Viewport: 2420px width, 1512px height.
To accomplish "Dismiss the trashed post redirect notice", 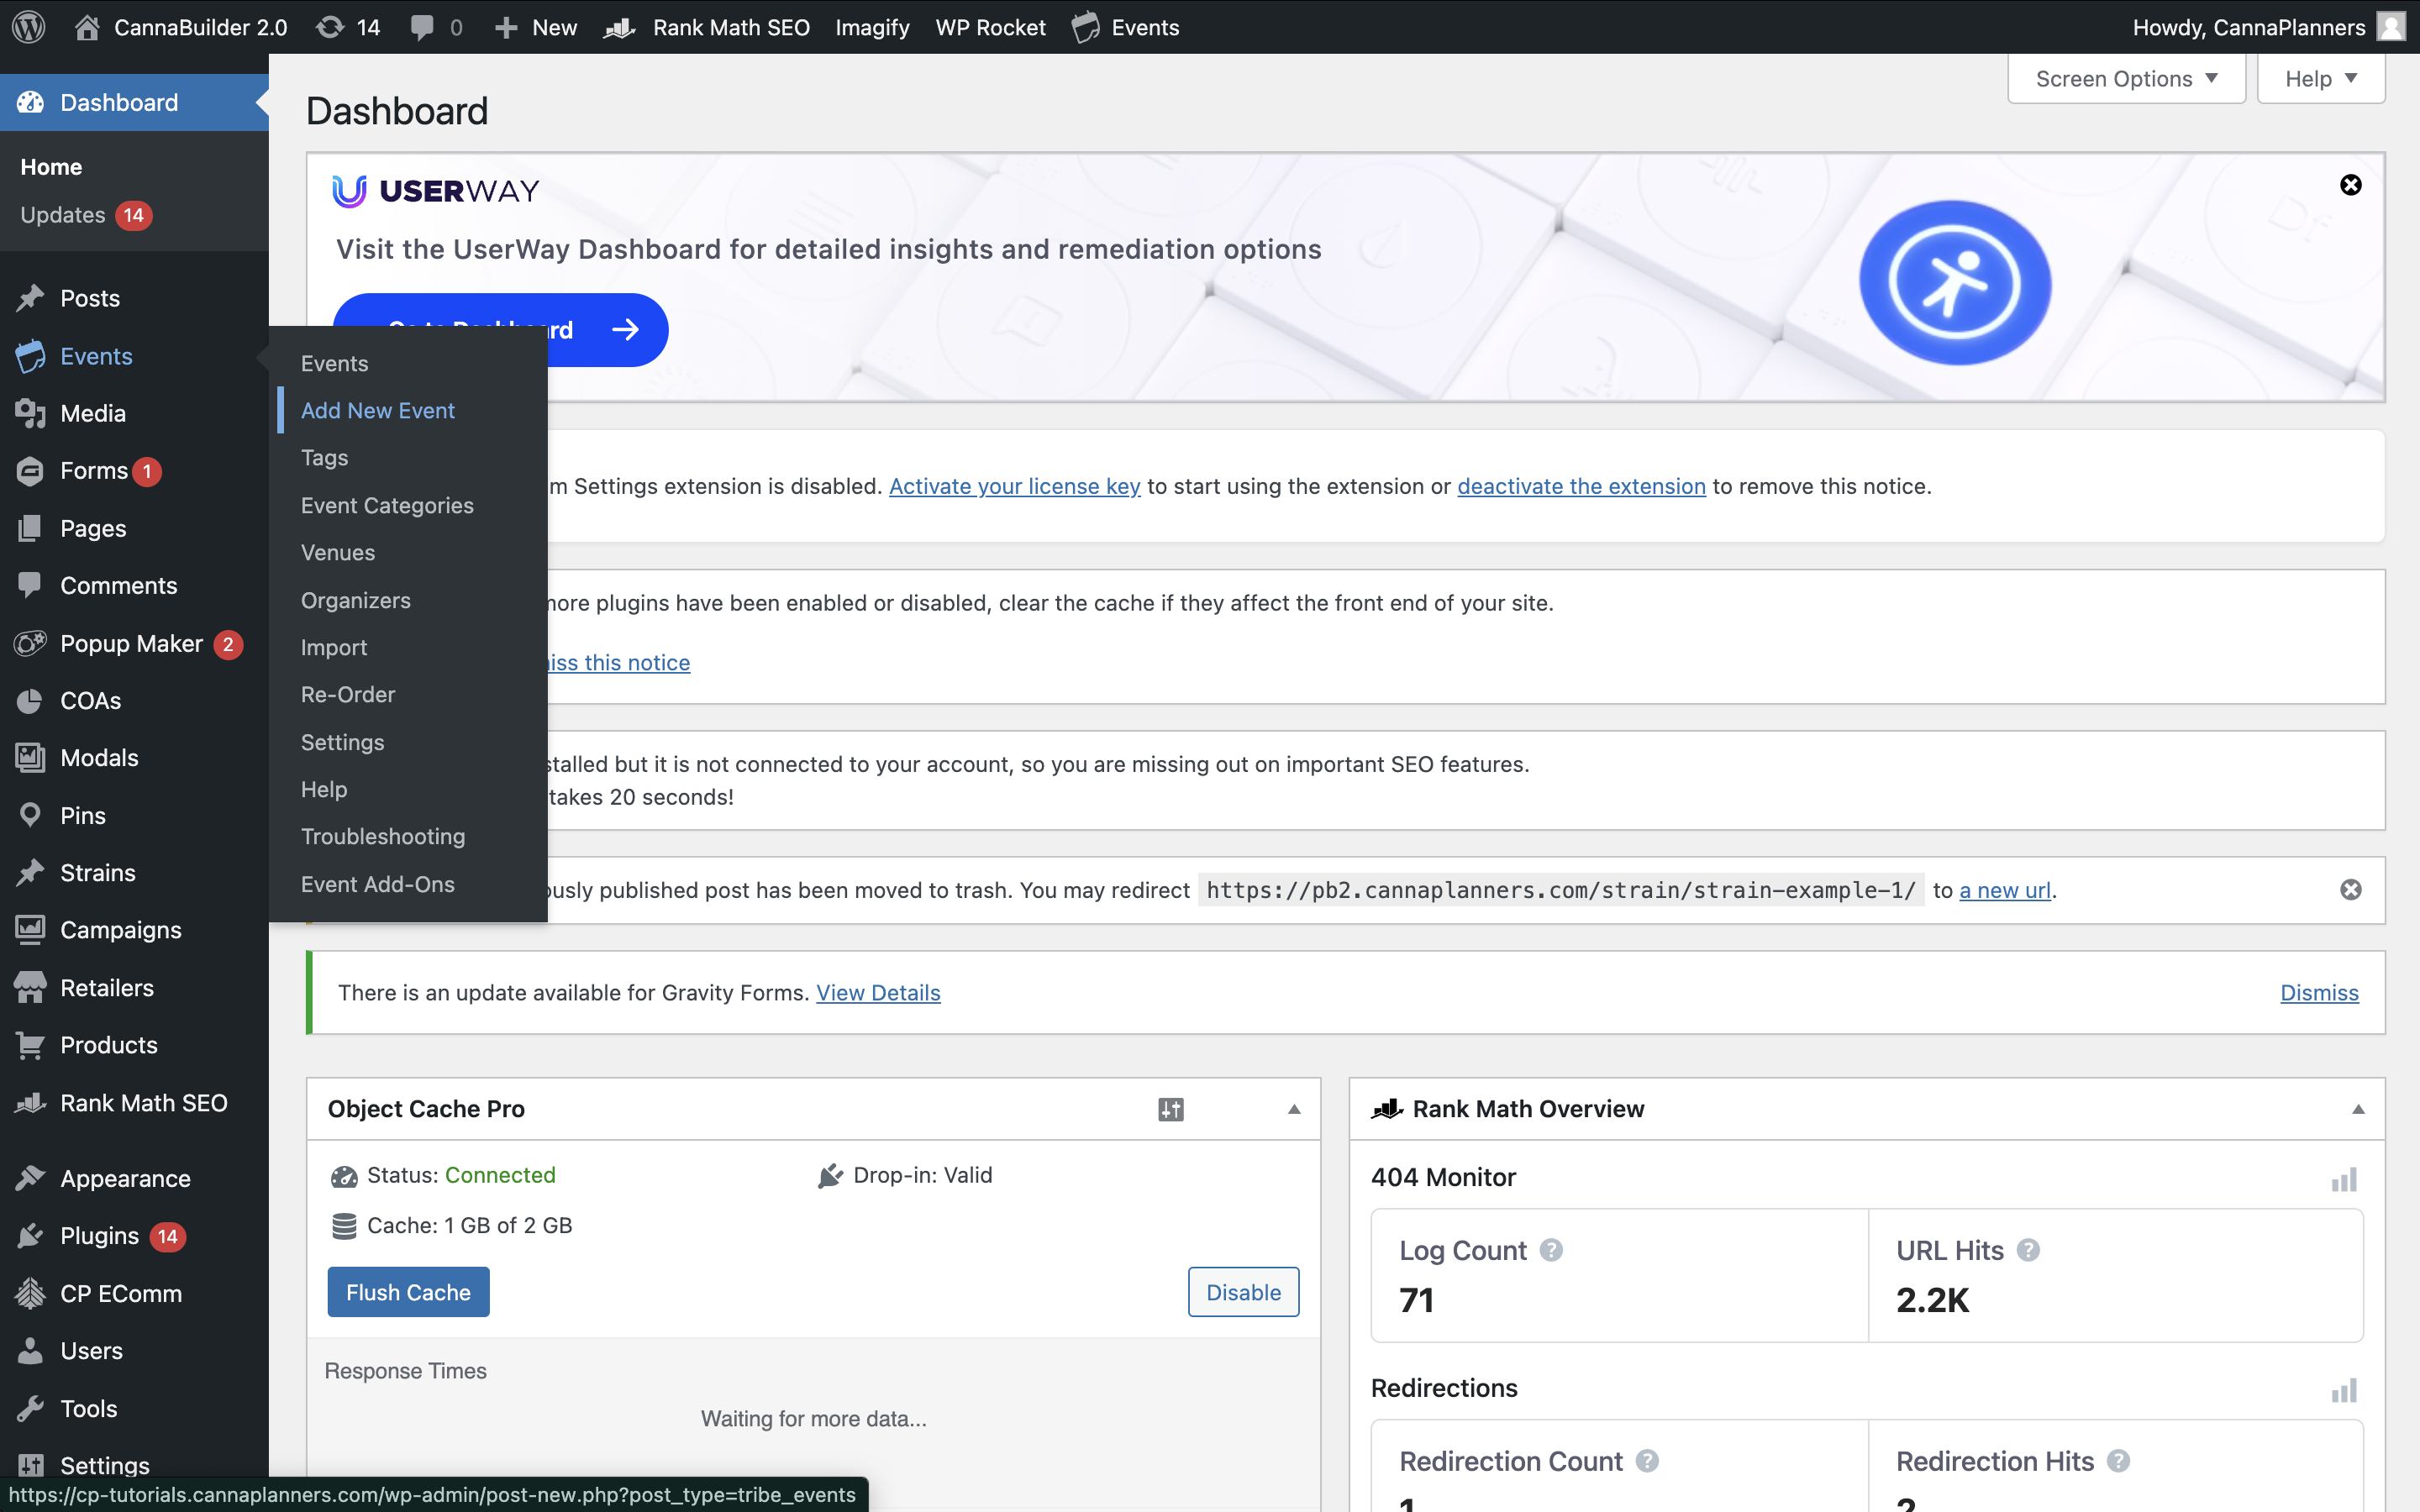I will [x=2350, y=890].
